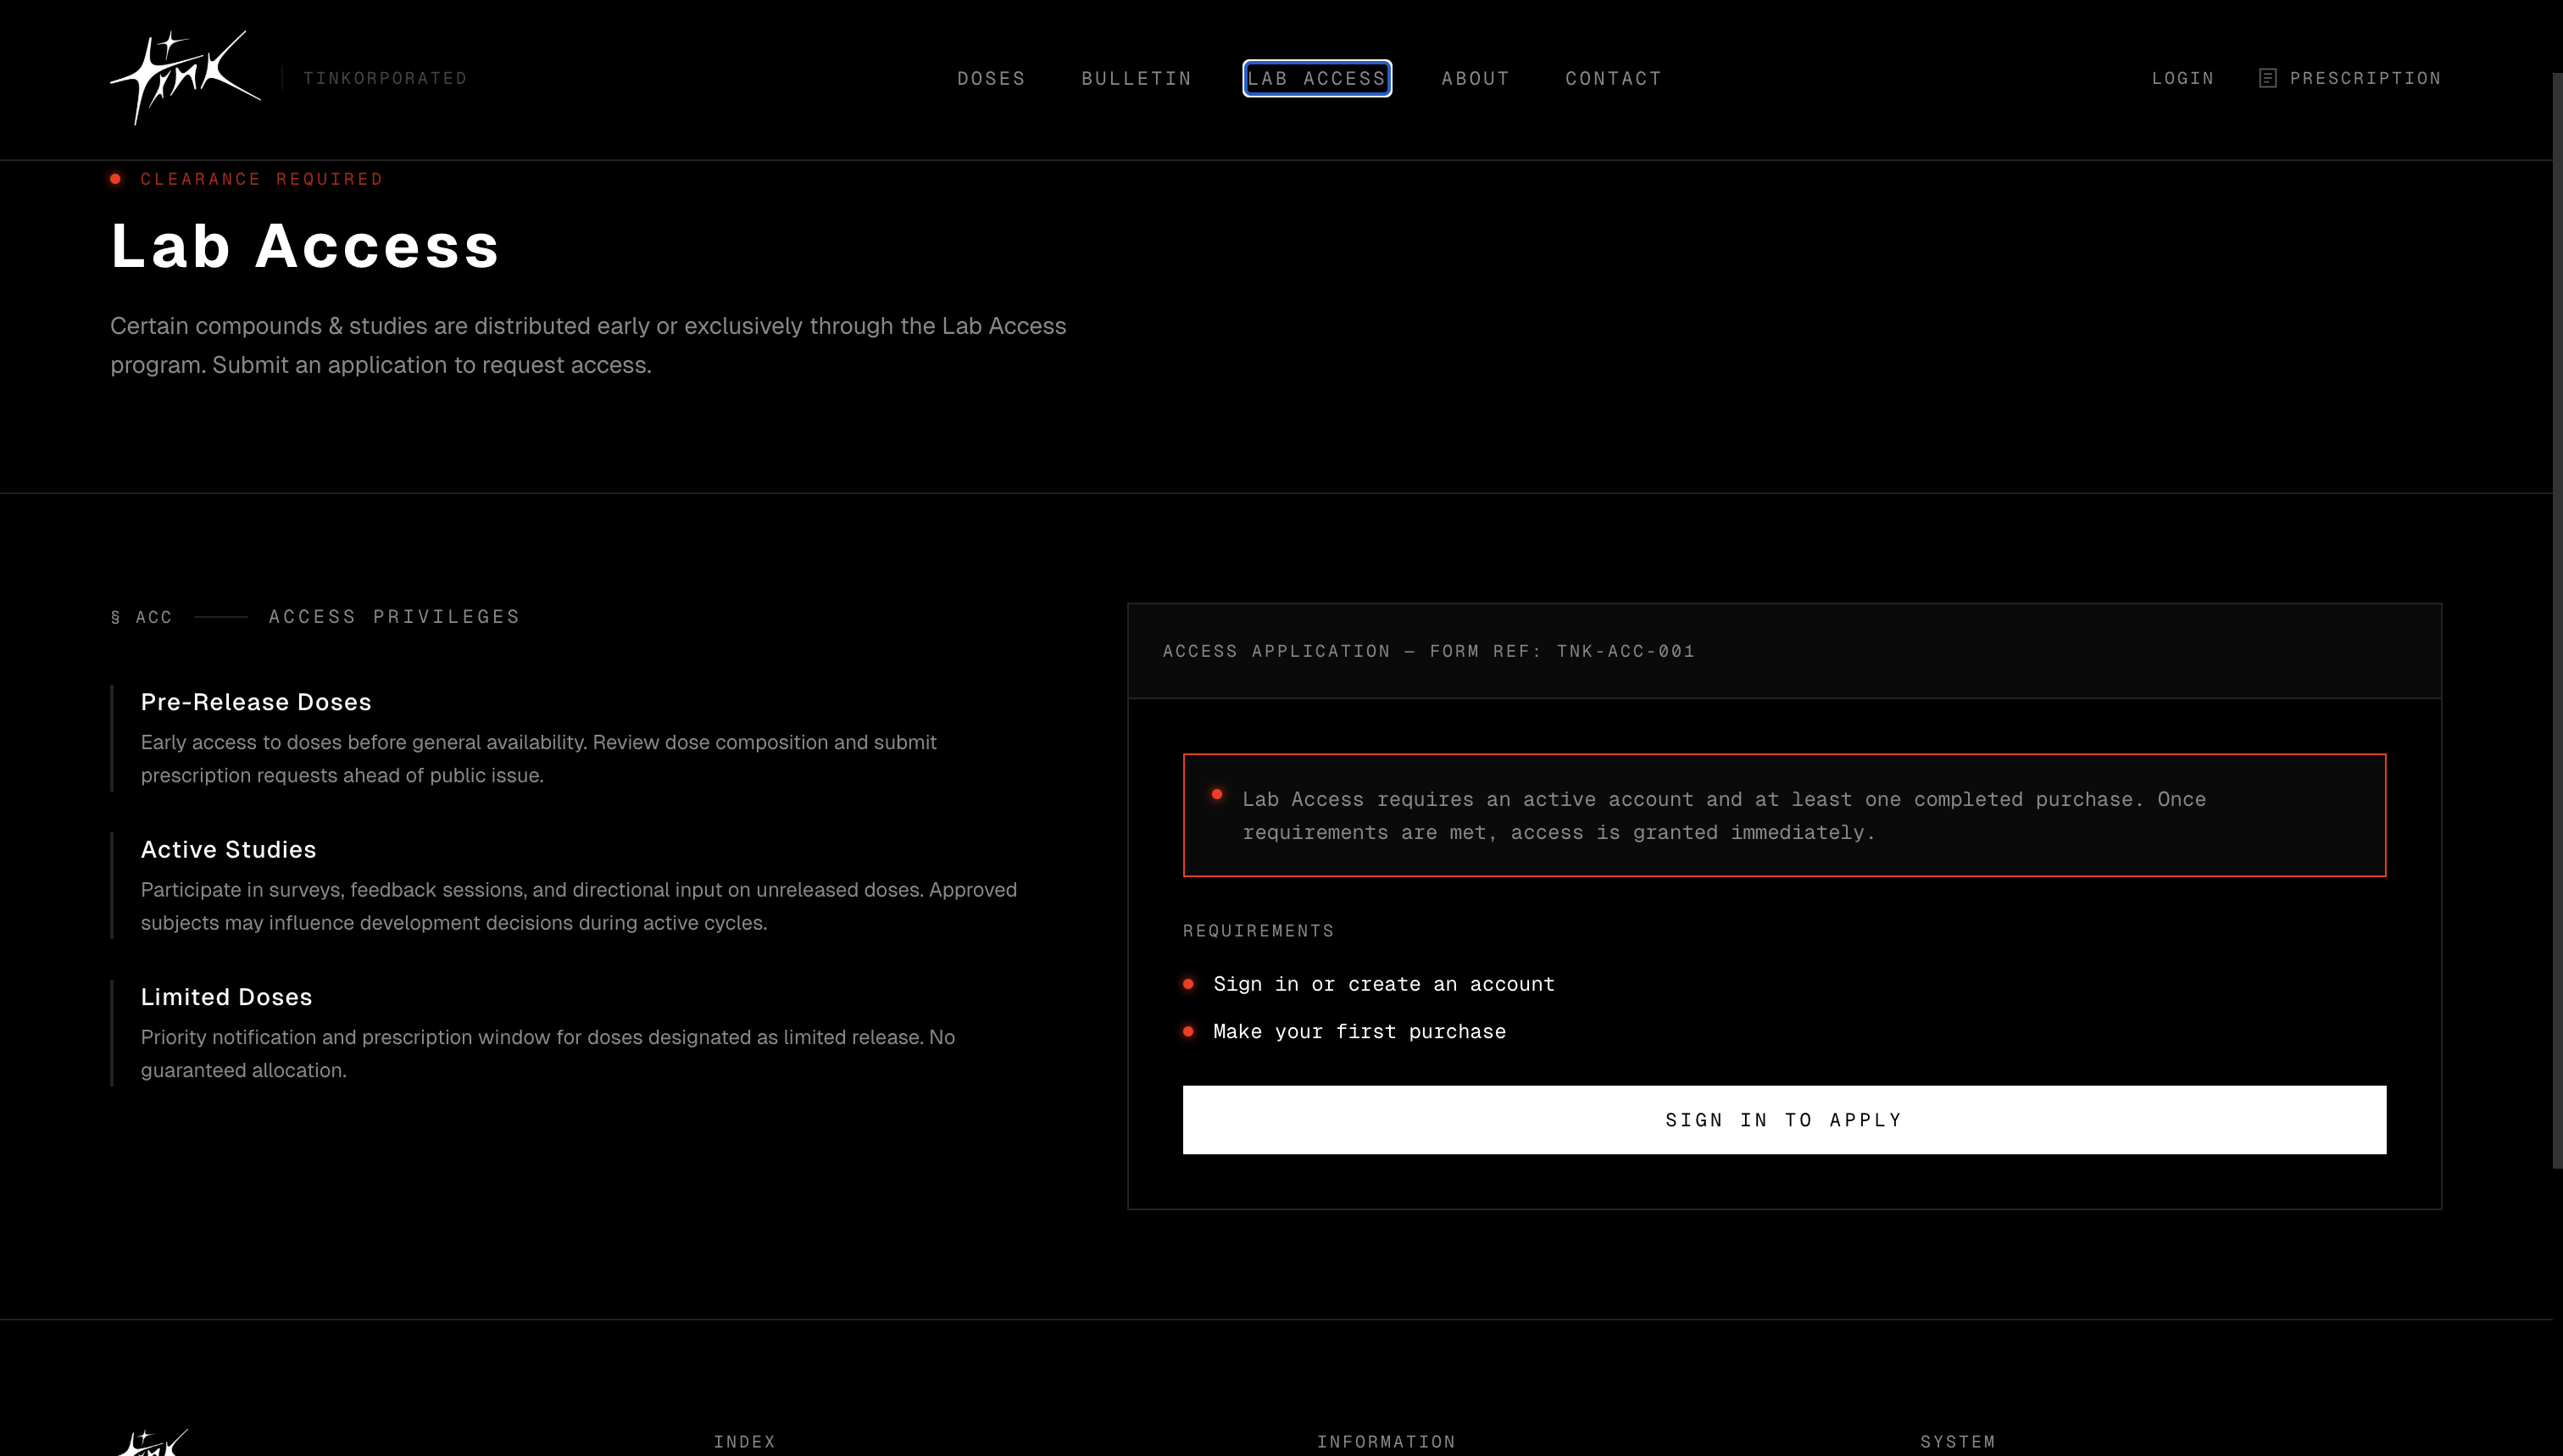Click the Access Privileges section label

pyautogui.click(x=394, y=617)
